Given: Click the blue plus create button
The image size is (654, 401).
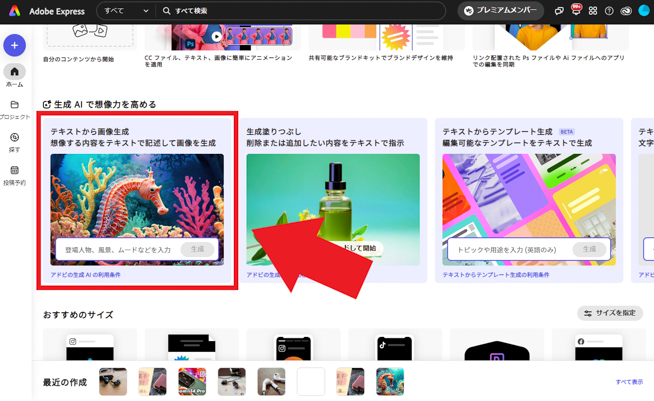Looking at the screenshot, I should click(14, 45).
